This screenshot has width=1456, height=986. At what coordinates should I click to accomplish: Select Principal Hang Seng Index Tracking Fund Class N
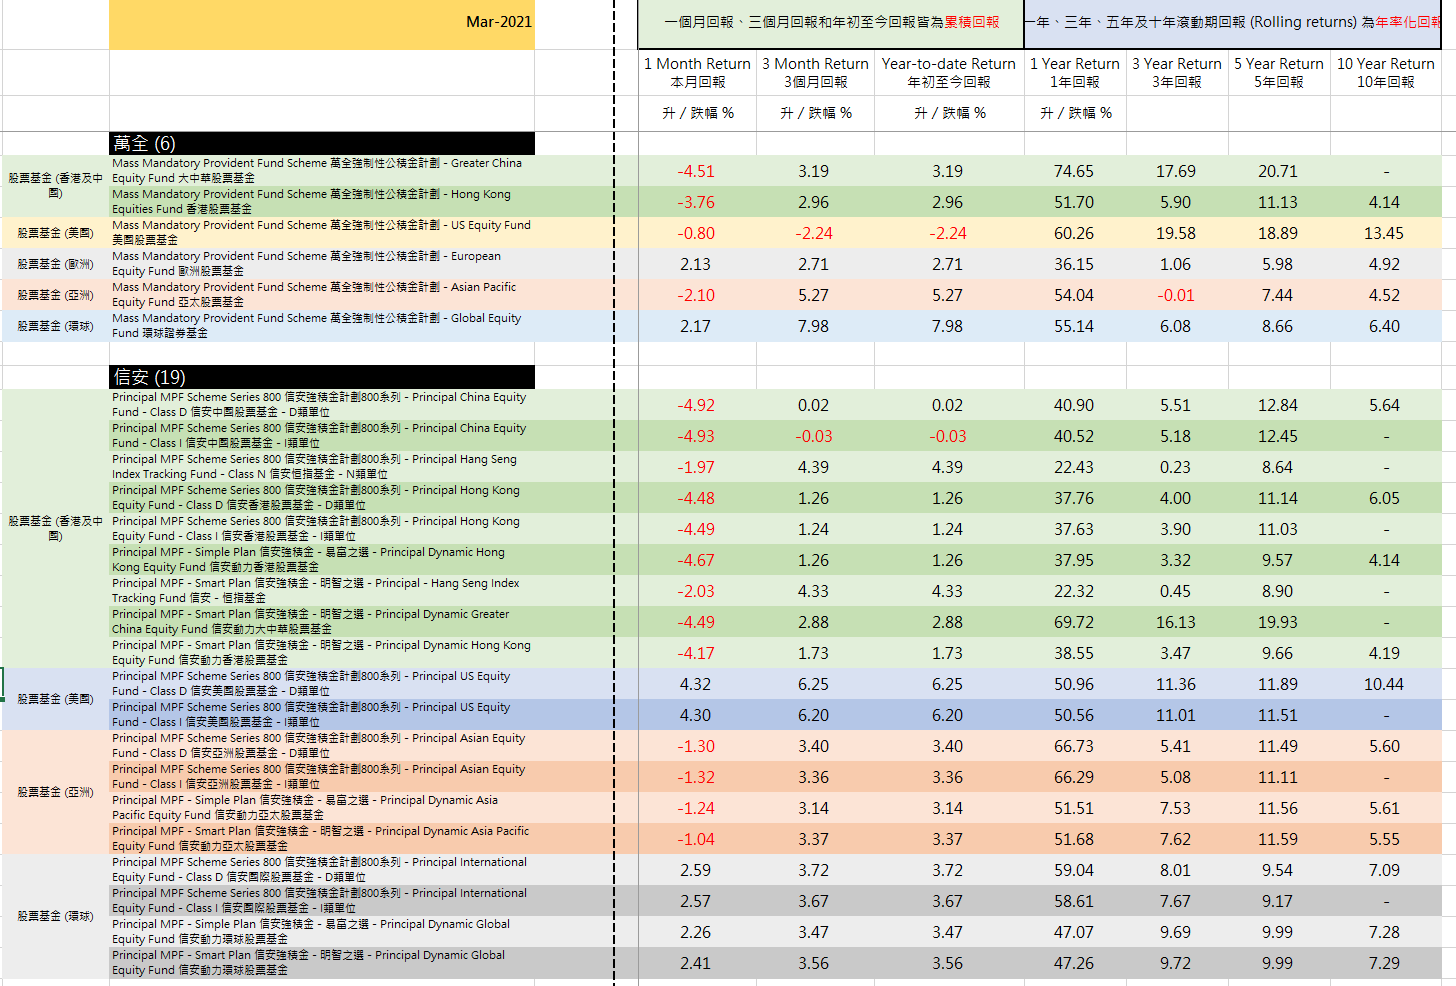322,467
